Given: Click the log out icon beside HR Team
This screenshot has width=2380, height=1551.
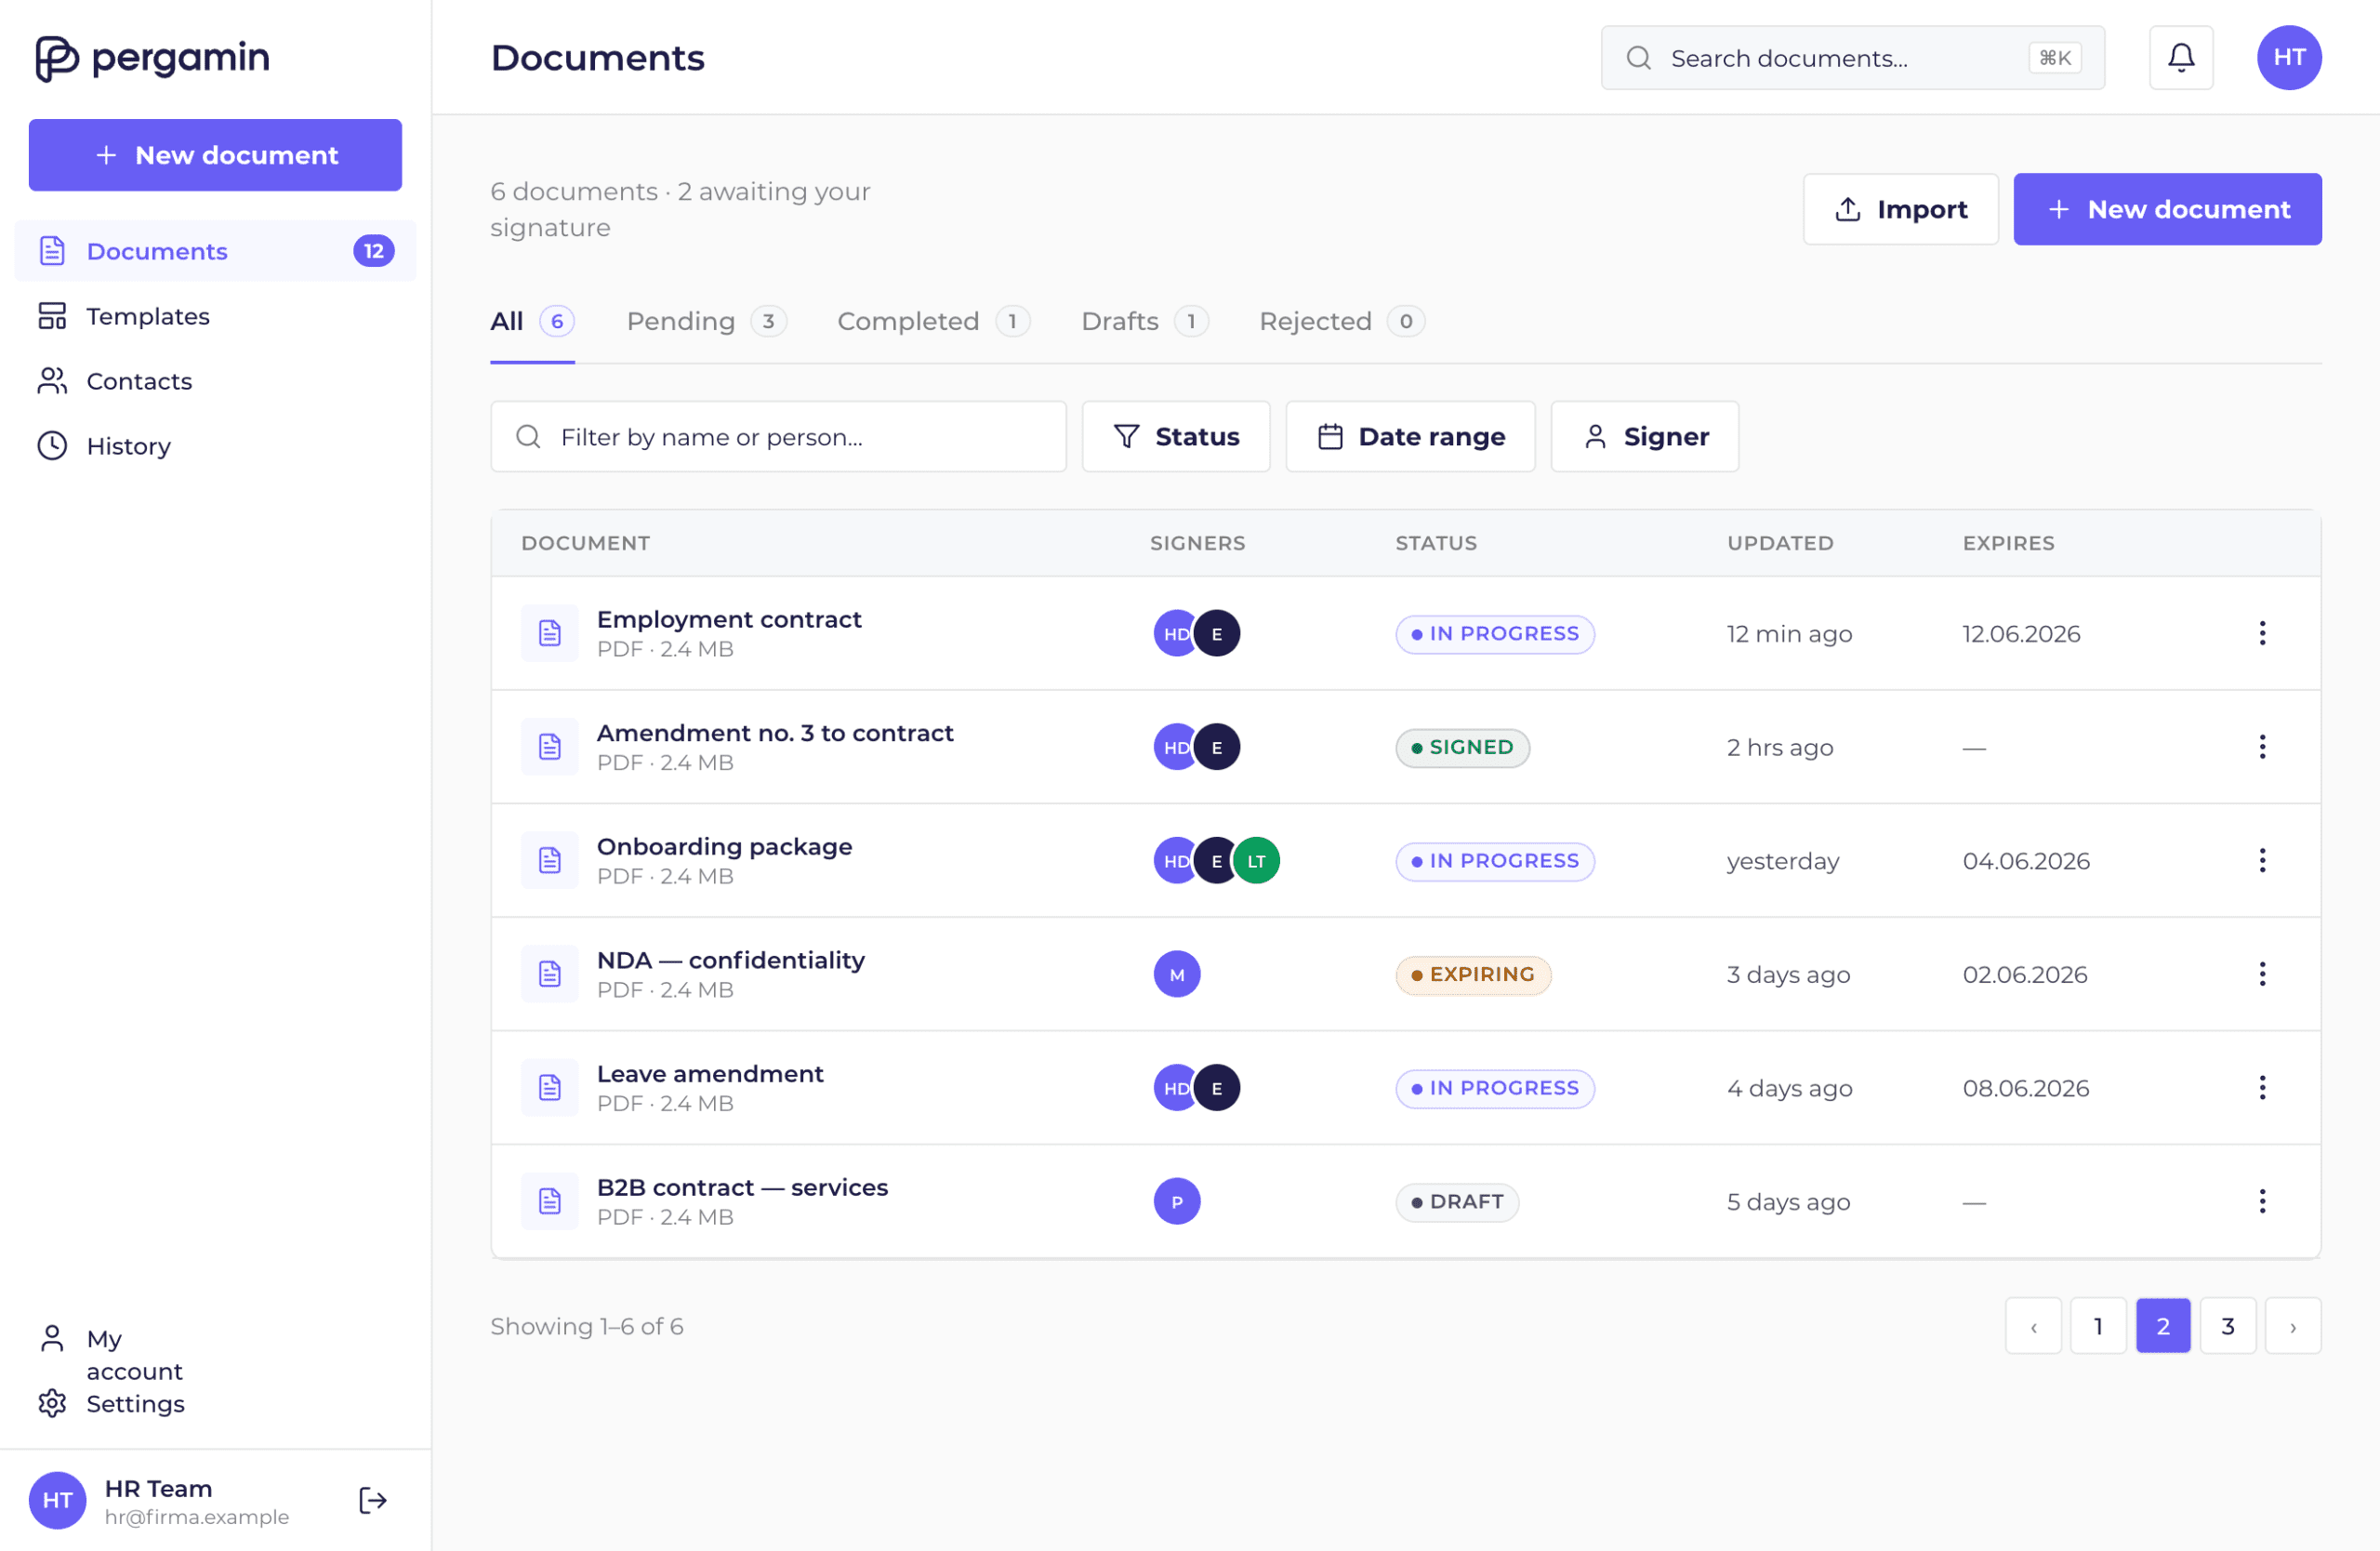Looking at the screenshot, I should click(372, 1500).
